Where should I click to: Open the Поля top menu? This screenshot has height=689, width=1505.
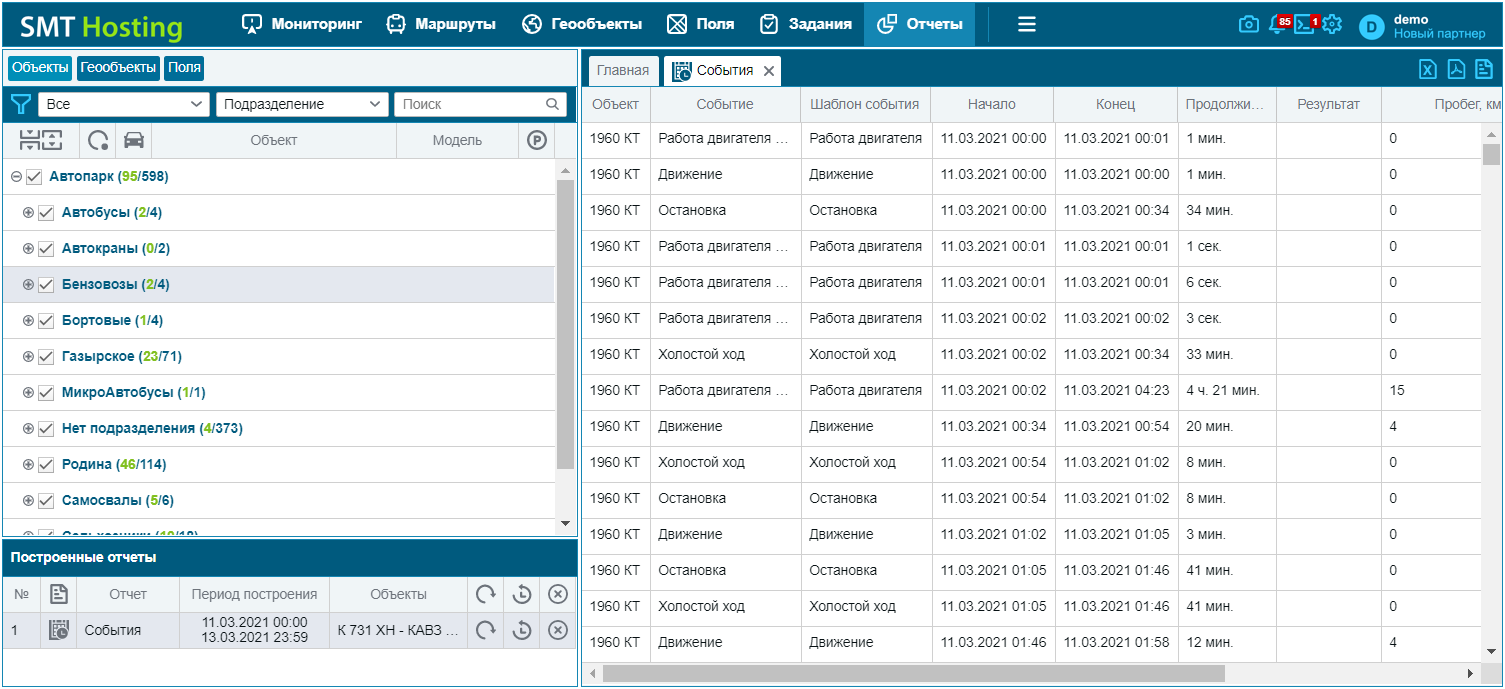point(700,24)
